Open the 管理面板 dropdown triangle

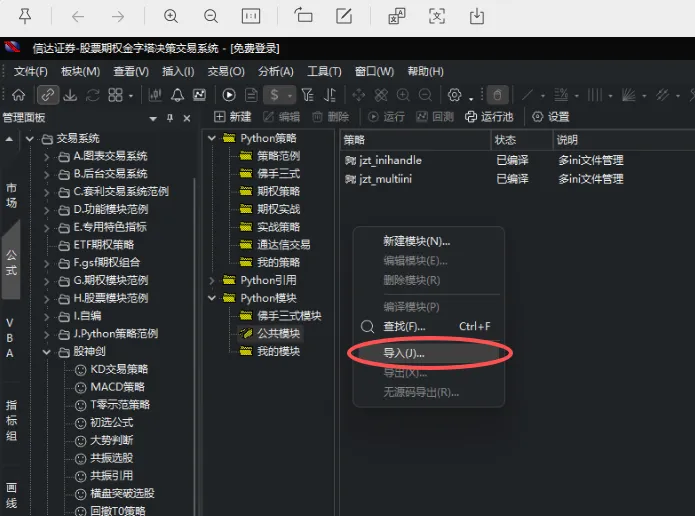pos(153,119)
